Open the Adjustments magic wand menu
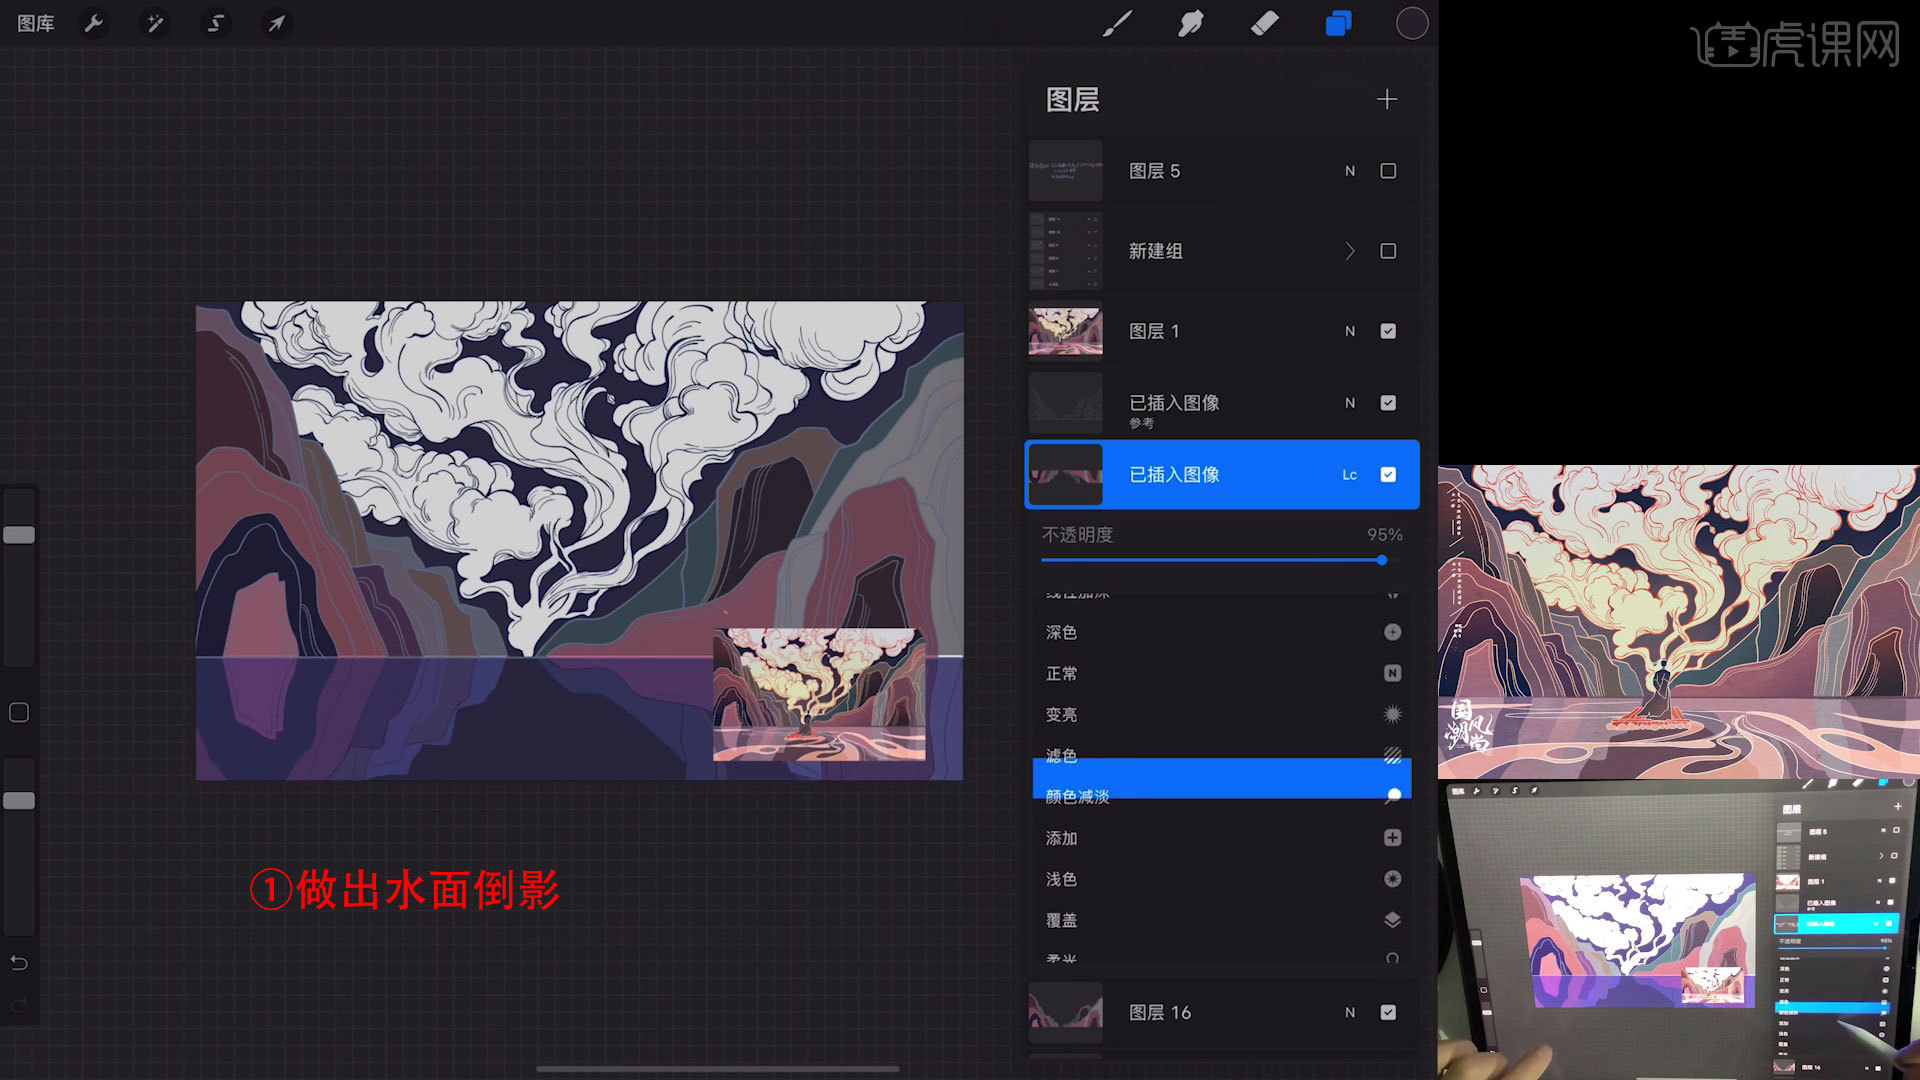 [155, 23]
